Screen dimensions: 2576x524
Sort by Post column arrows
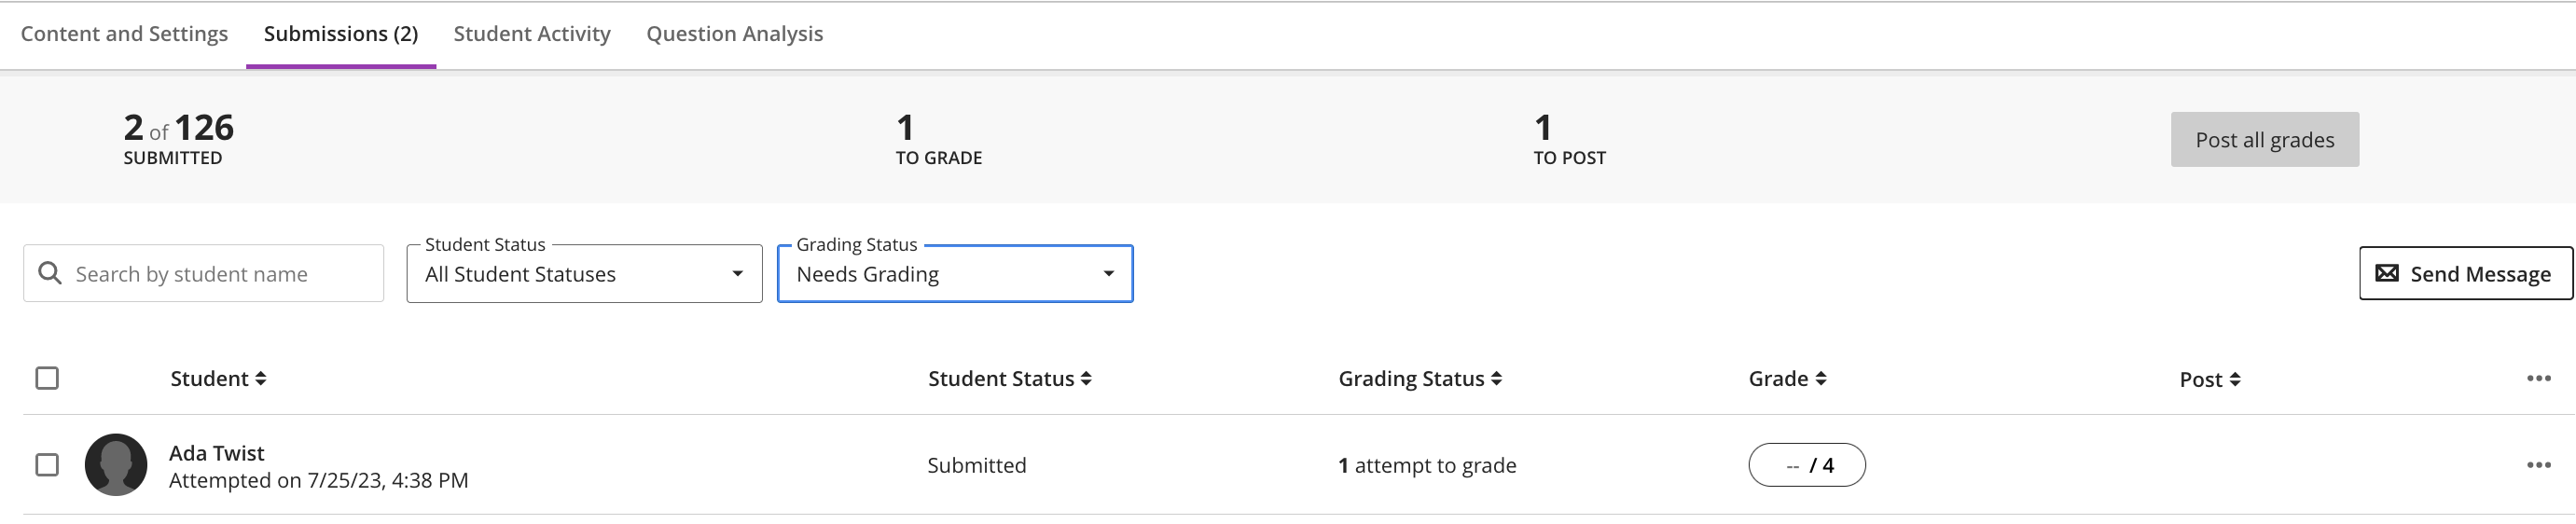2235,380
